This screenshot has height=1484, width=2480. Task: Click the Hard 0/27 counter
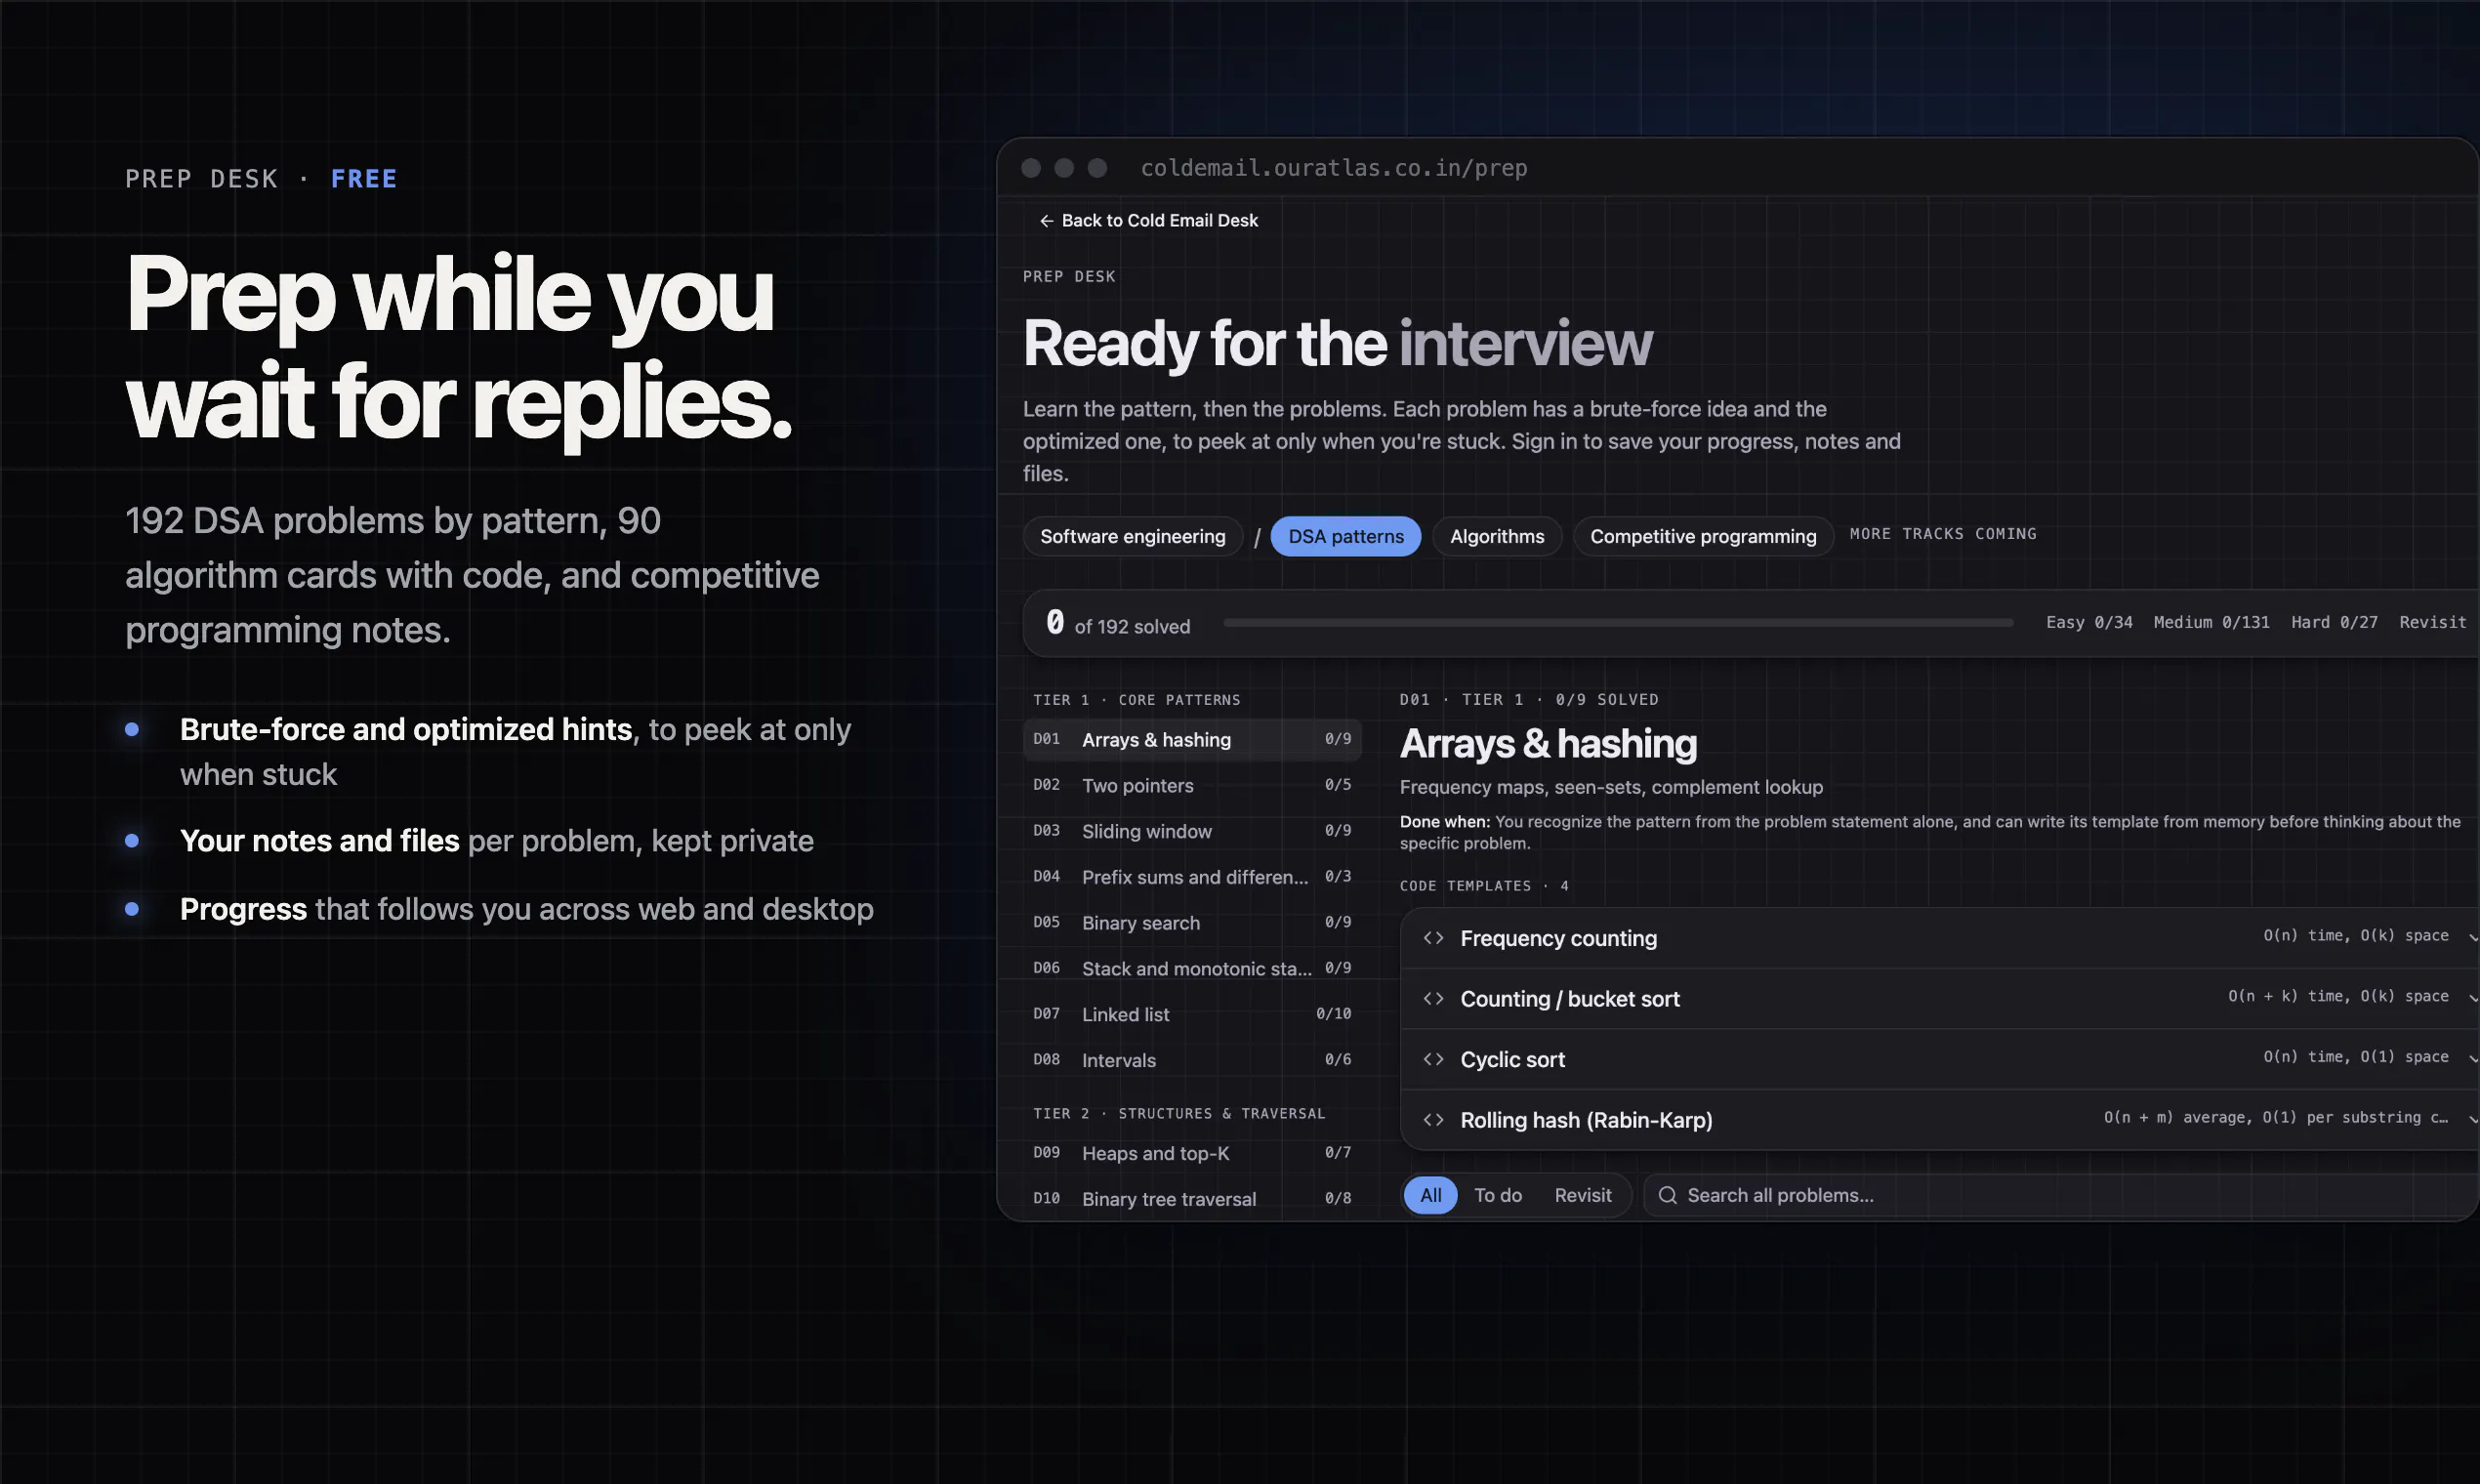2334,622
